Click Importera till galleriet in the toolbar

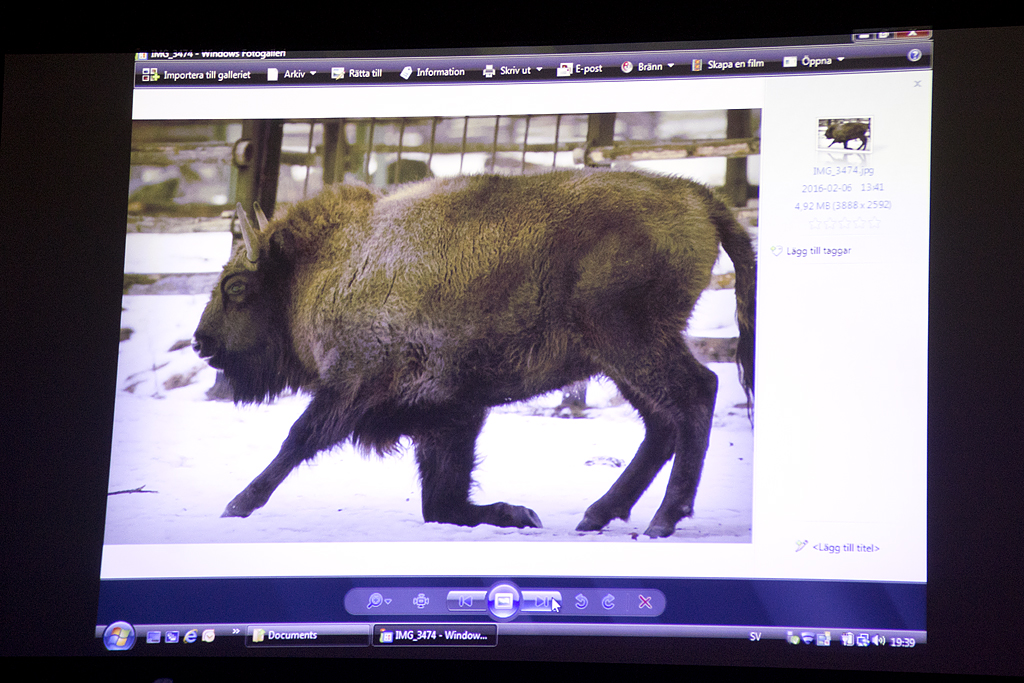pyautogui.click(x=197, y=75)
